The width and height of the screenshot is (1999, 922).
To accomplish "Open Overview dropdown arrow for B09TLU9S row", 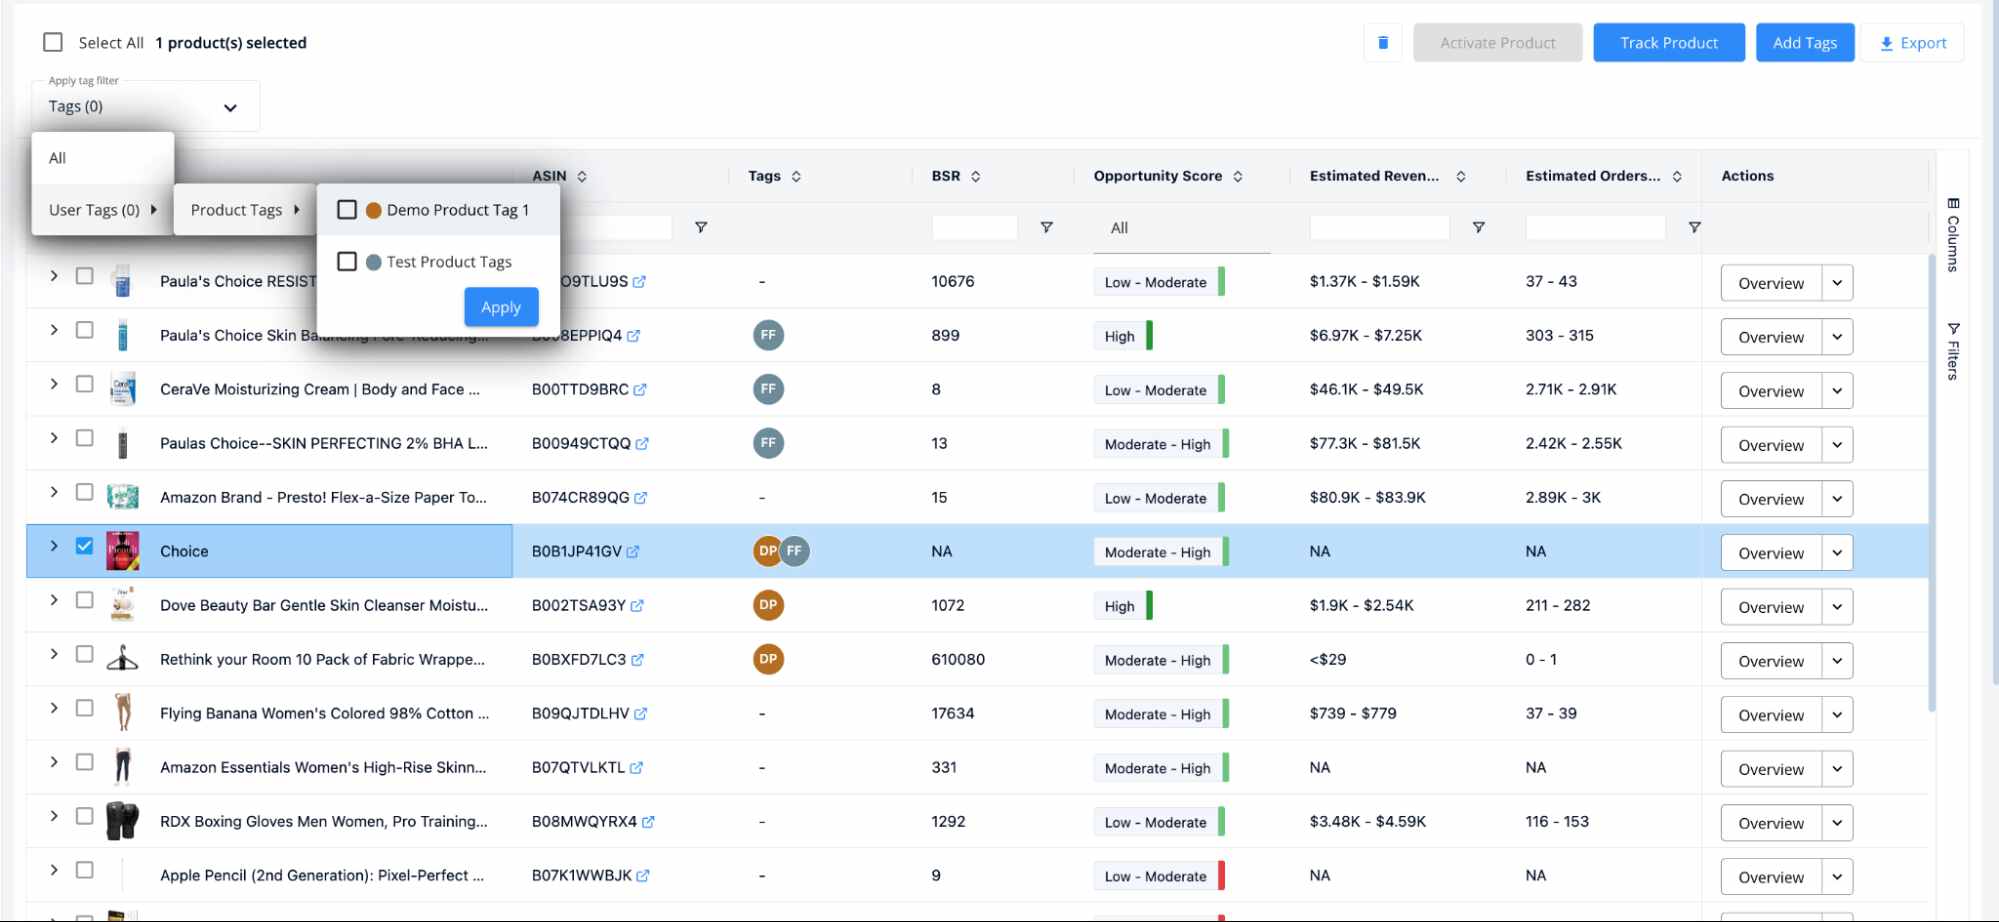I will (x=1837, y=283).
